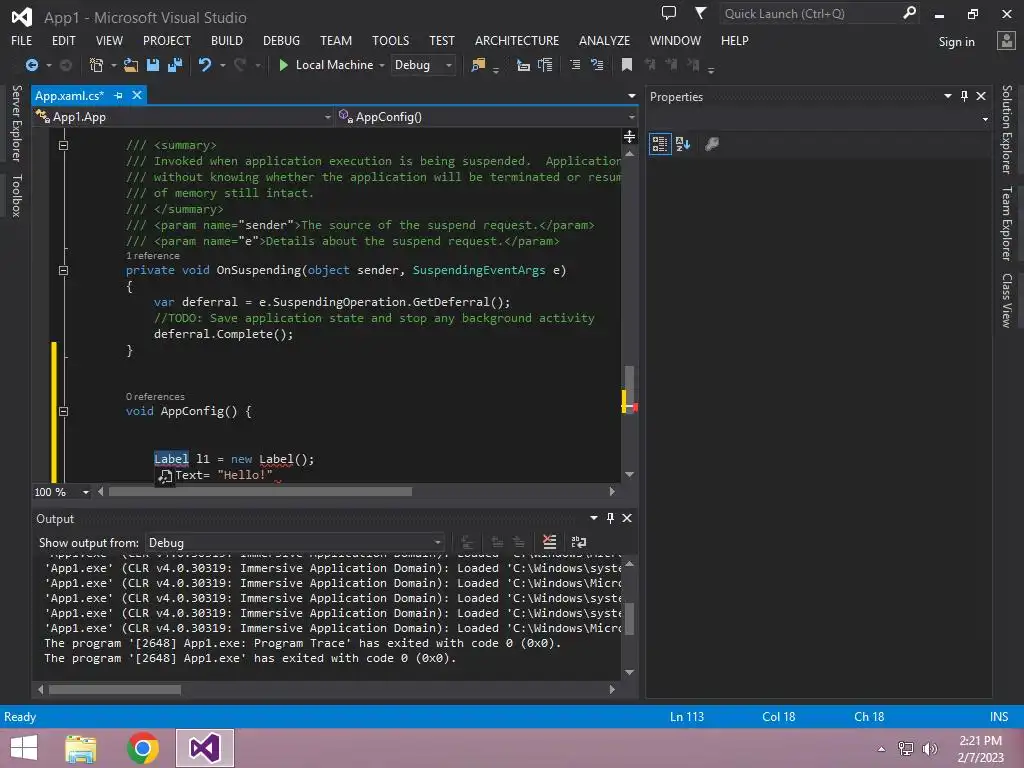The height and width of the screenshot is (768, 1024).
Task: Open the FILE menu
Action: [x=22, y=40]
